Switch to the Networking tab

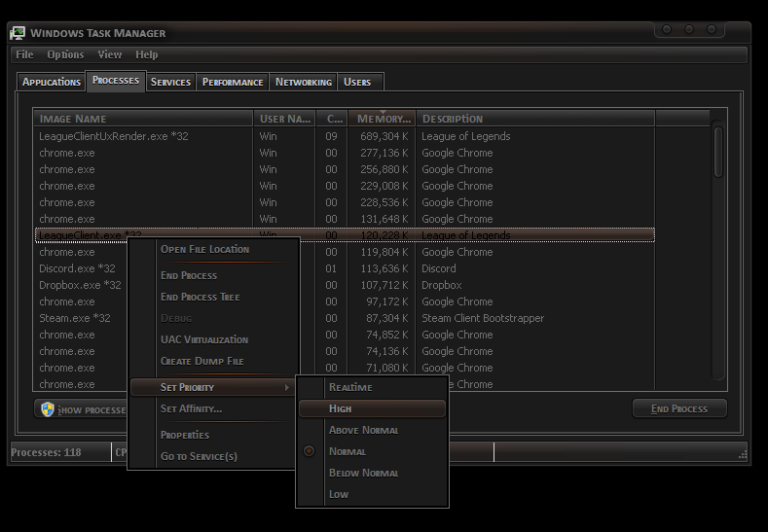click(x=303, y=82)
